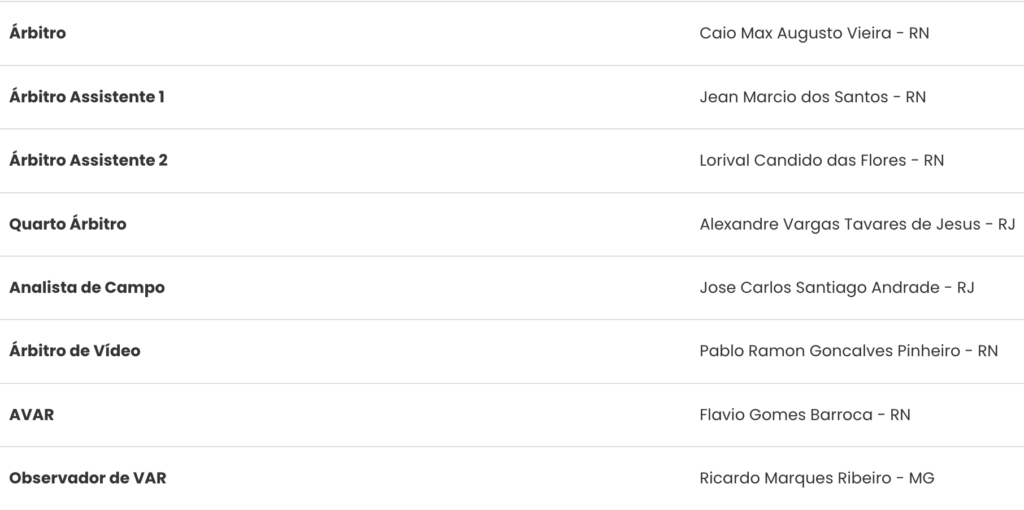The width and height of the screenshot is (1024, 510).
Task: Select name Jean Marcio dos Santos
Action: pyautogui.click(x=793, y=97)
